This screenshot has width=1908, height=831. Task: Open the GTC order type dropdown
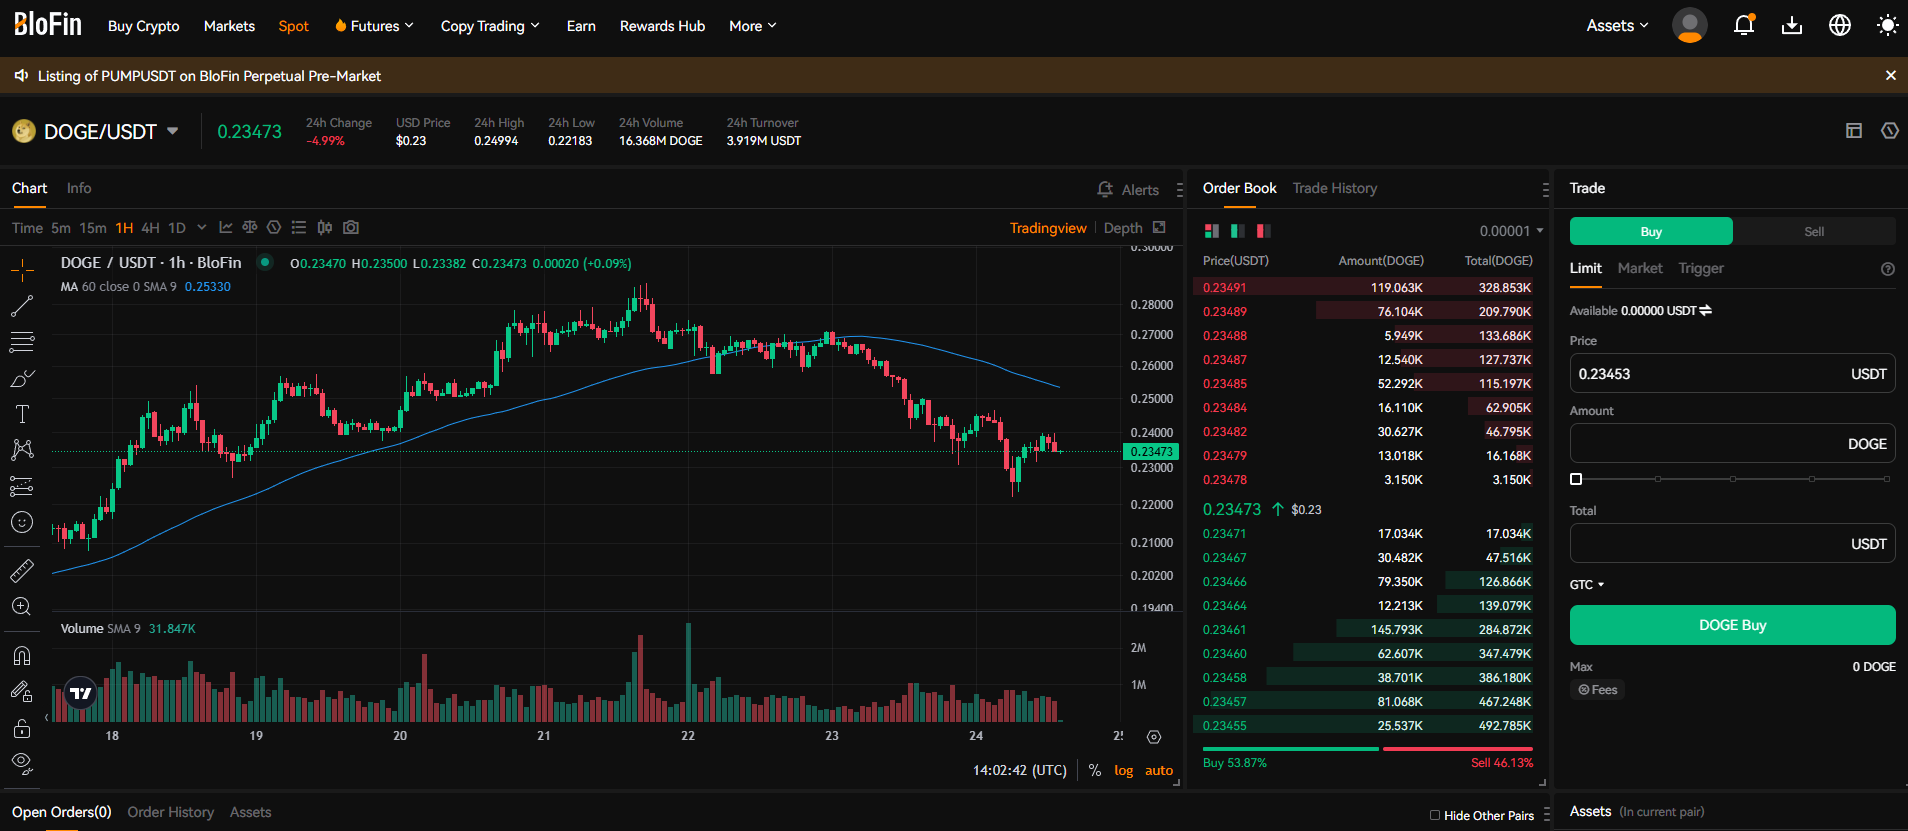(x=1587, y=585)
